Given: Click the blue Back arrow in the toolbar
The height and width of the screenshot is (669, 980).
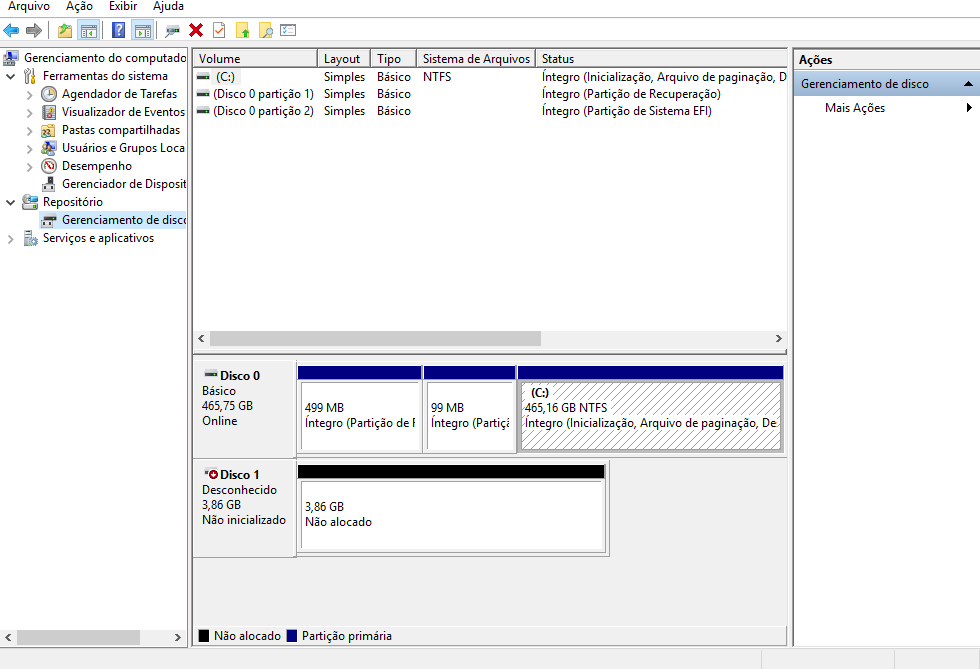Looking at the screenshot, I should pyautogui.click(x=11, y=30).
